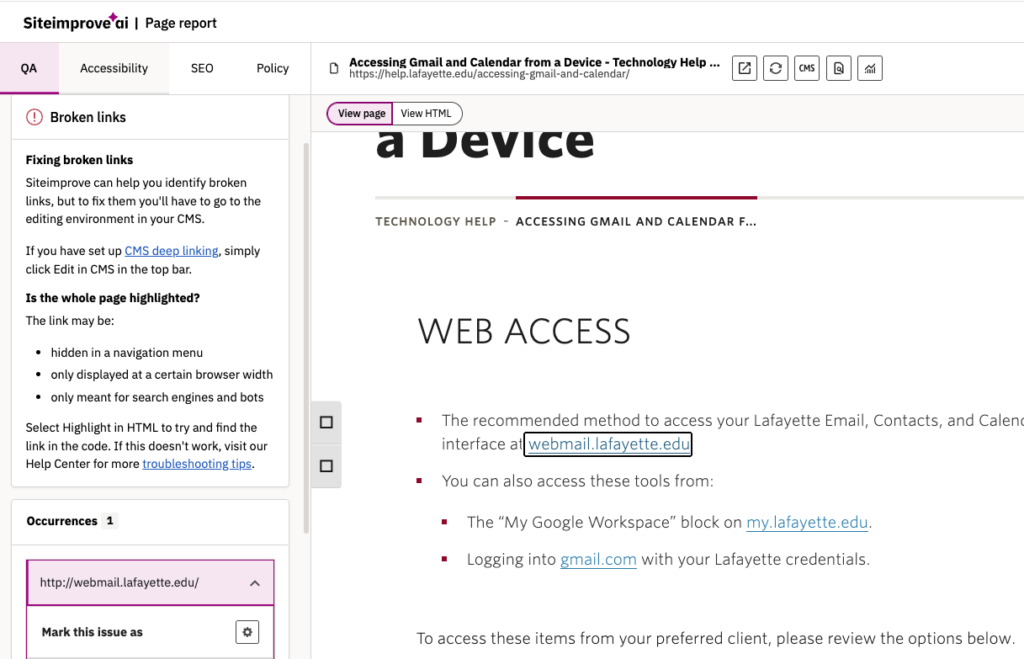This screenshot has height=659, width=1024.
Task: Click the left panel vertical scrollbar
Action: 306,338
